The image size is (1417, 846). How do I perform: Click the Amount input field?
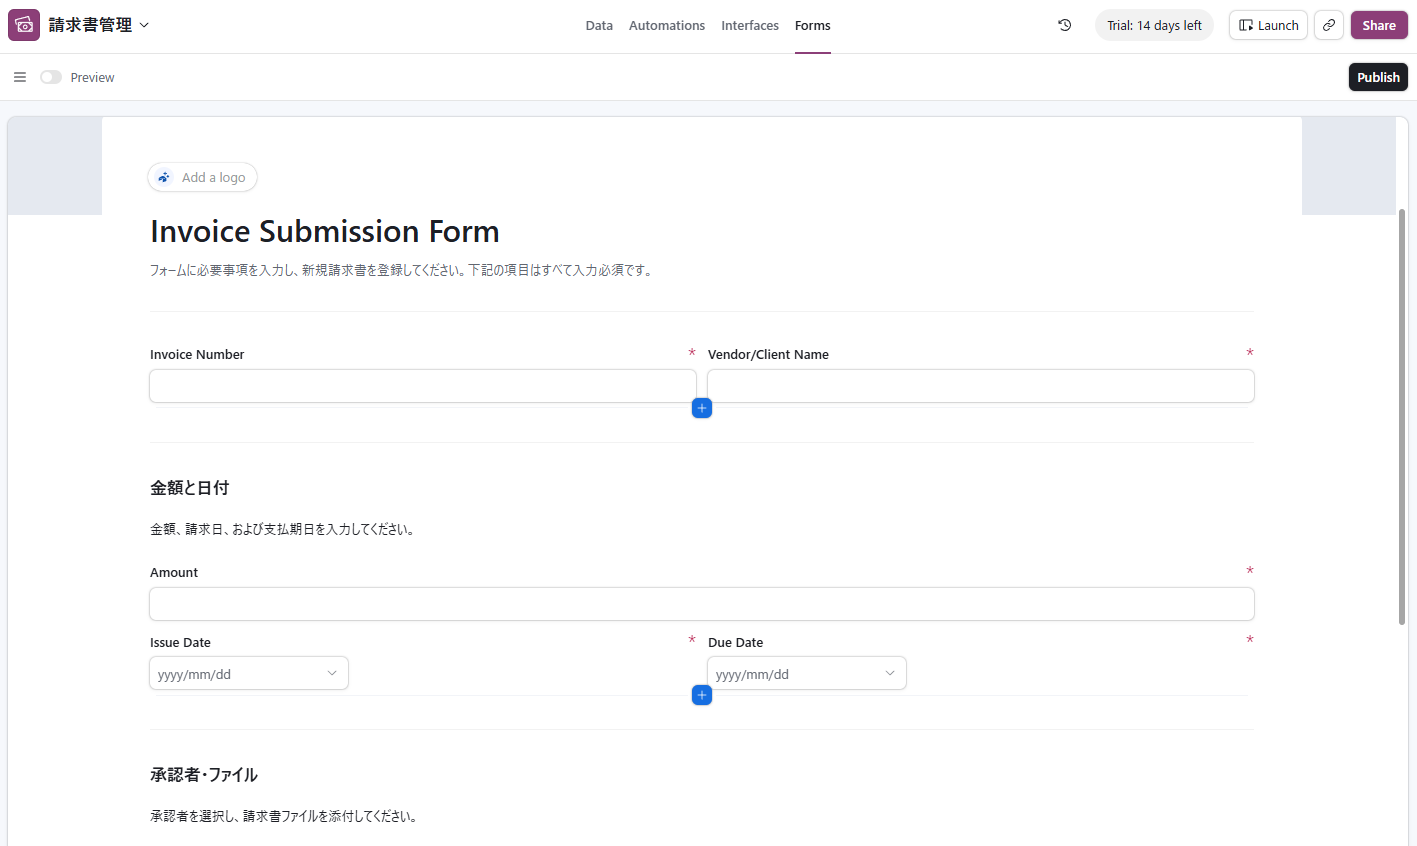[x=702, y=604]
